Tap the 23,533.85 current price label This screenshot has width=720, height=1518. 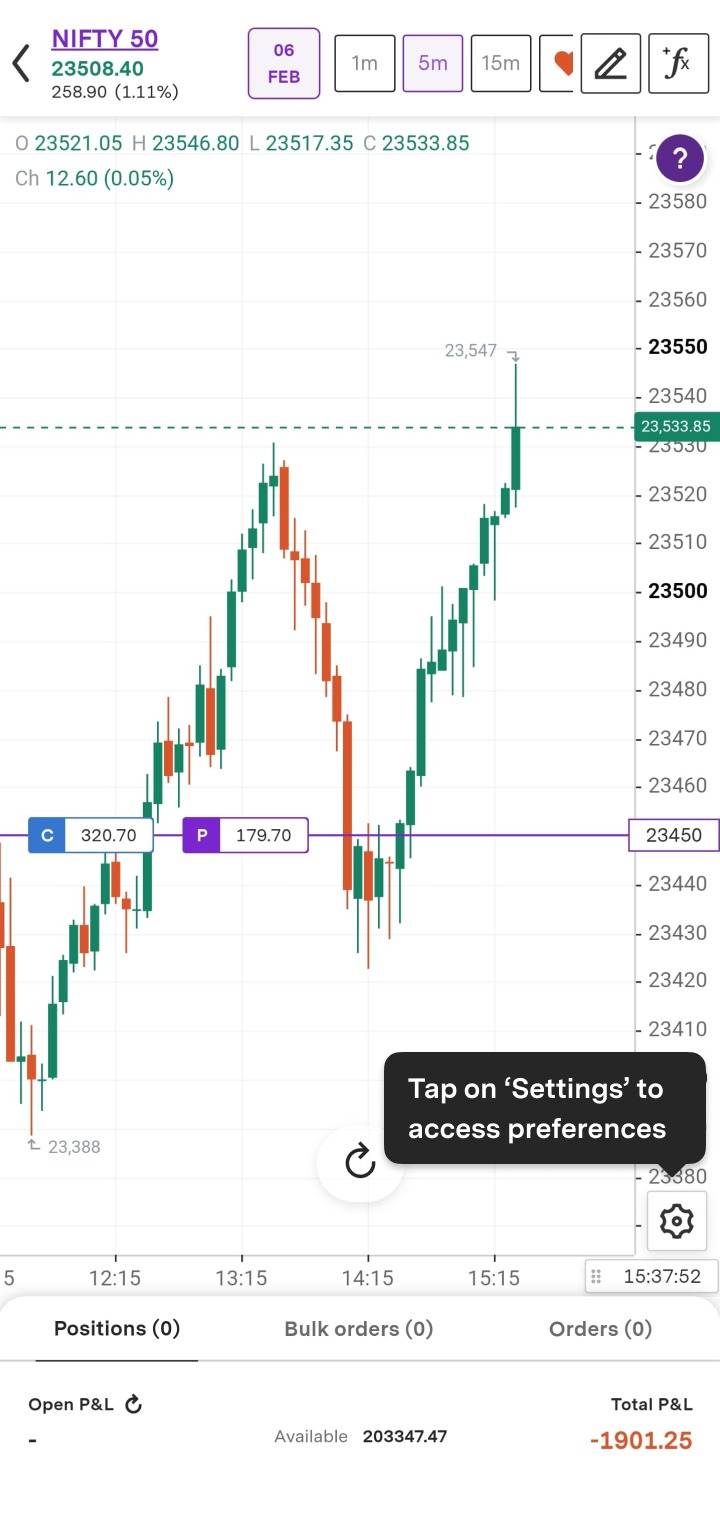676,427
